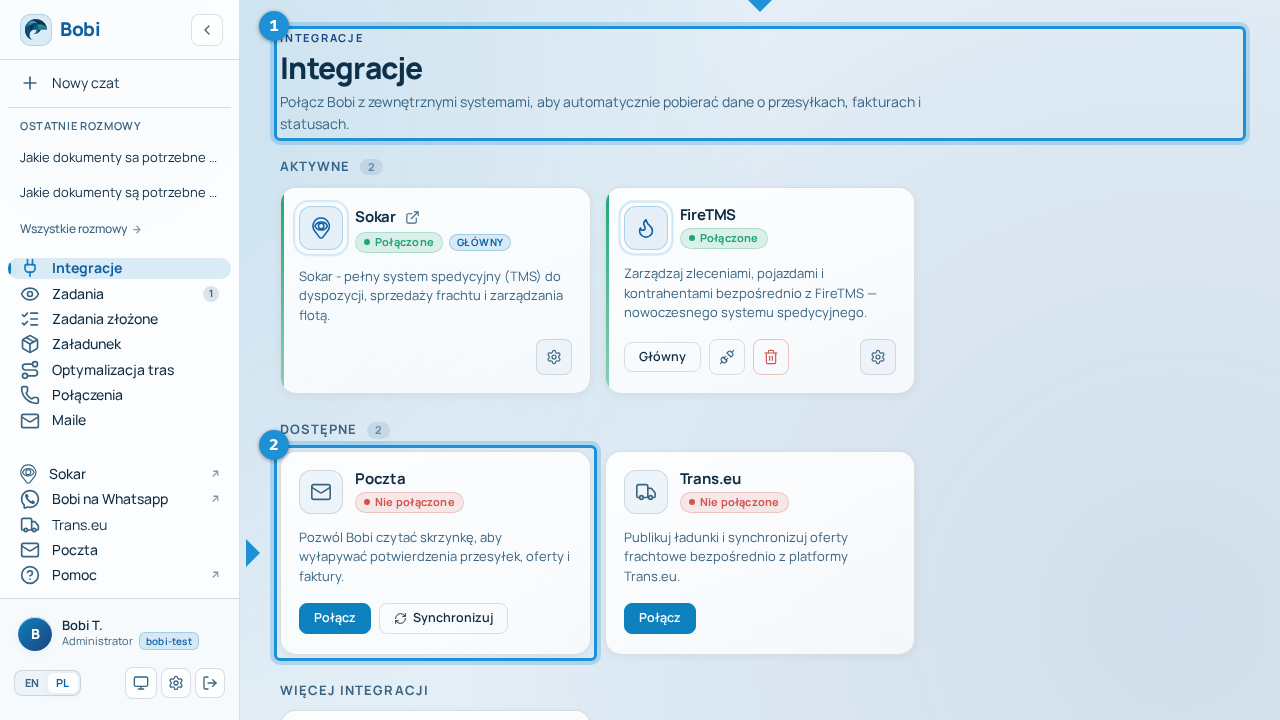This screenshot has height=720, width=1280.
Task: Click the FireTMS card title
Action: [708, 214]
